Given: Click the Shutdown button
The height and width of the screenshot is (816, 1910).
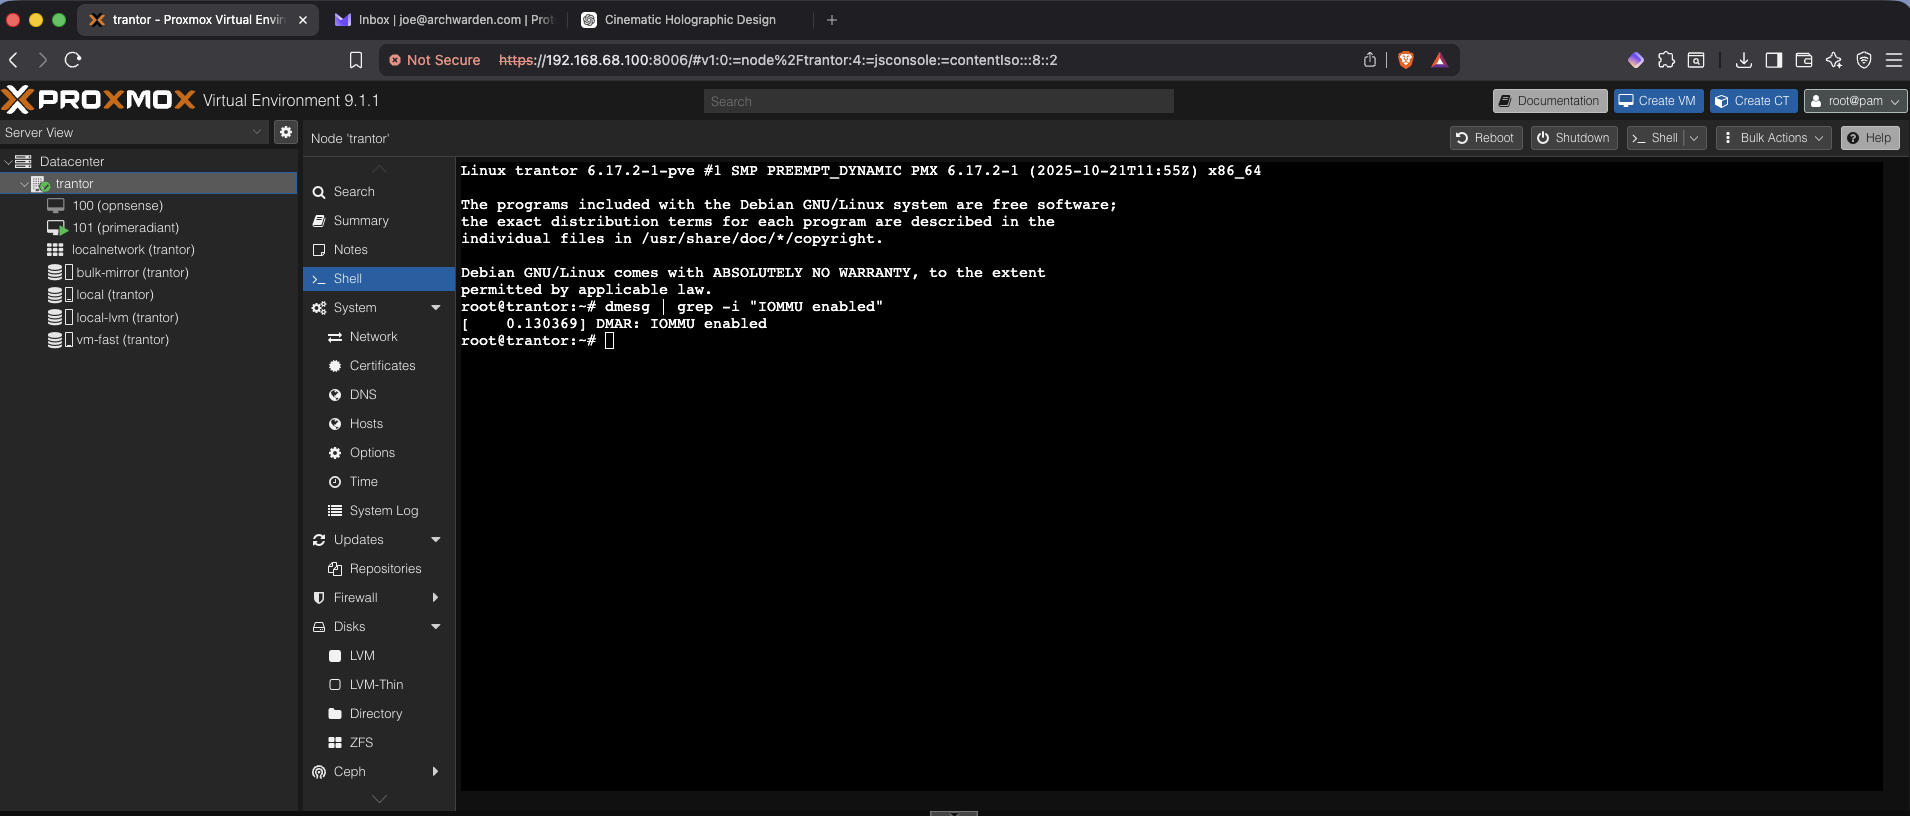Looking at the screenshot, I should click(x=1574, y=138).
